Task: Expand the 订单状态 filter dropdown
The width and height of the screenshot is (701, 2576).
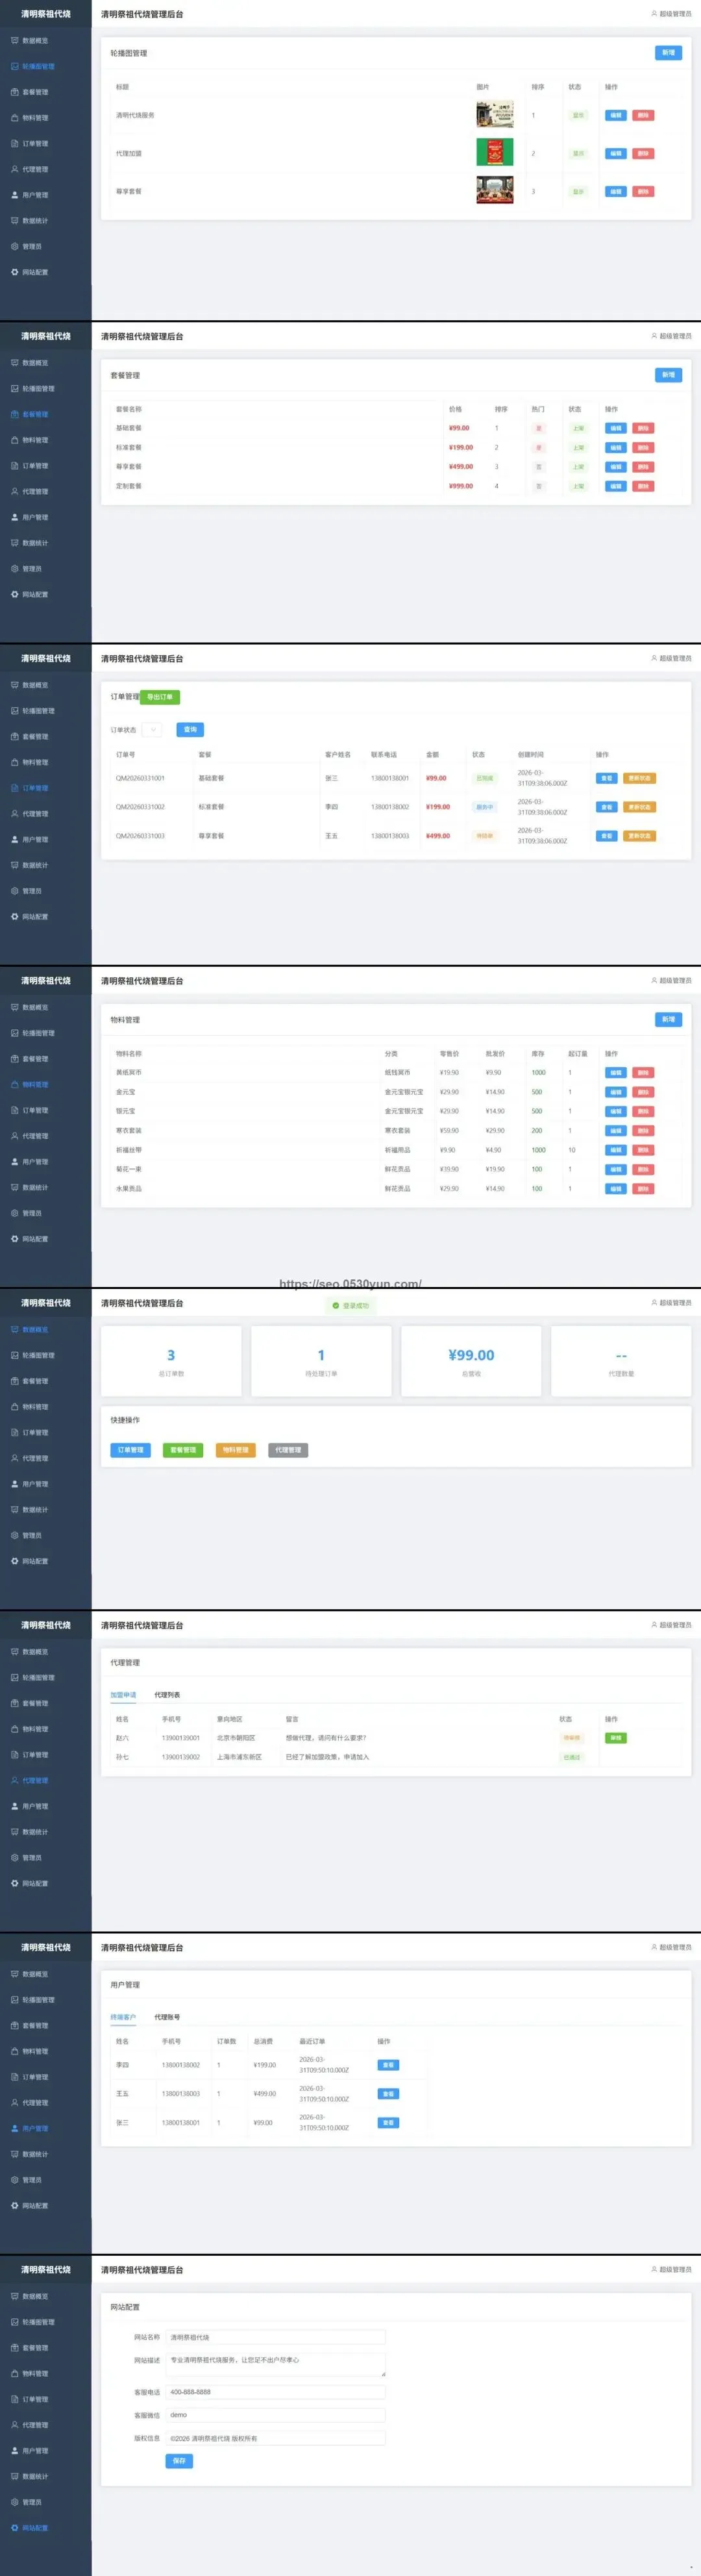Action: click(x=152, y=730)
